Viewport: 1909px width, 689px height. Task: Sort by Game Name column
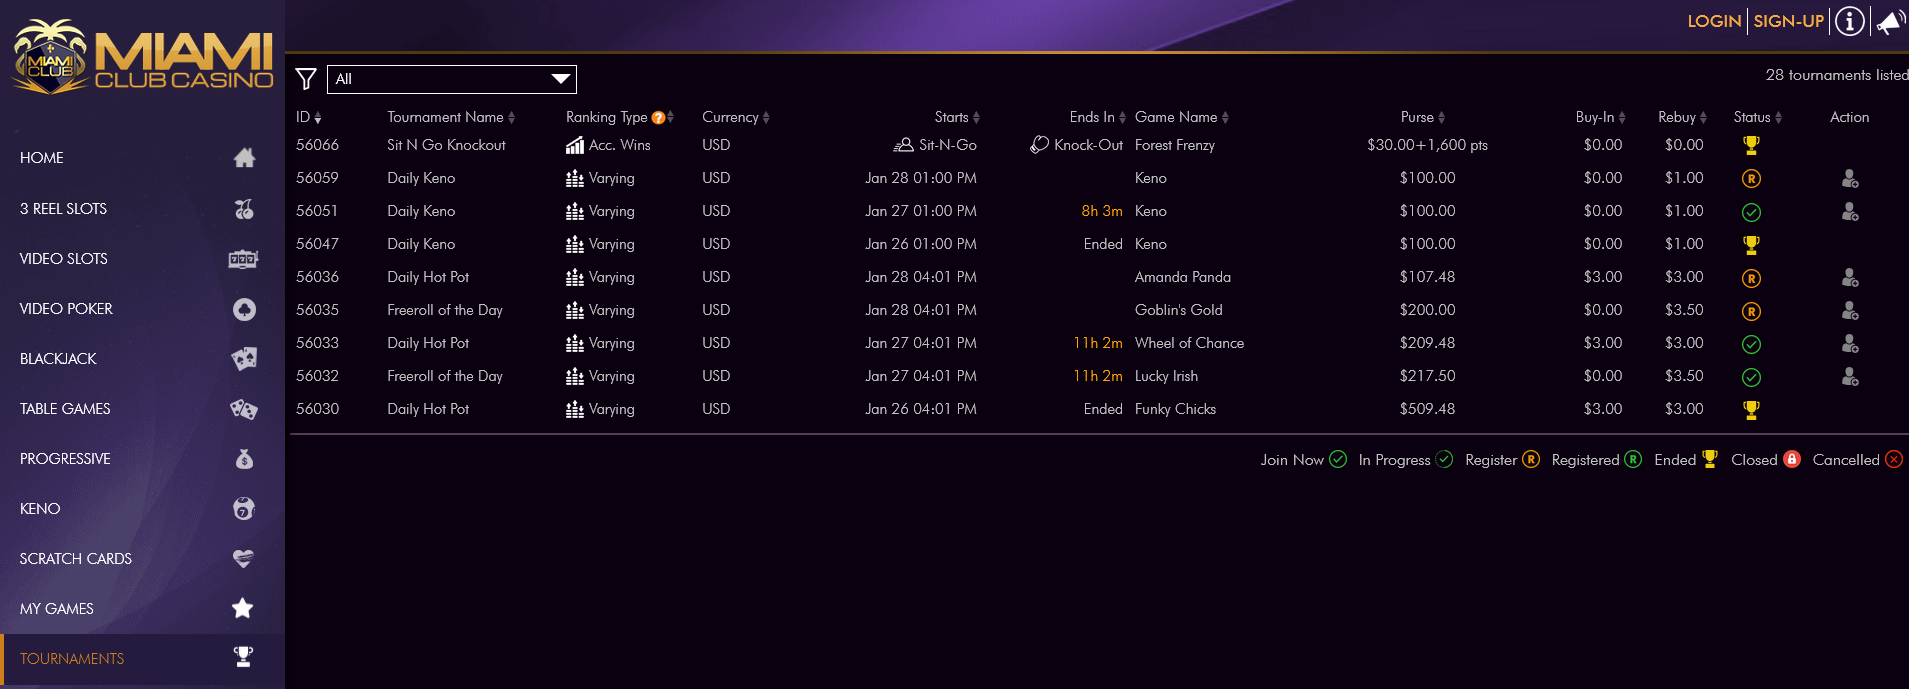coord(1182,117)
